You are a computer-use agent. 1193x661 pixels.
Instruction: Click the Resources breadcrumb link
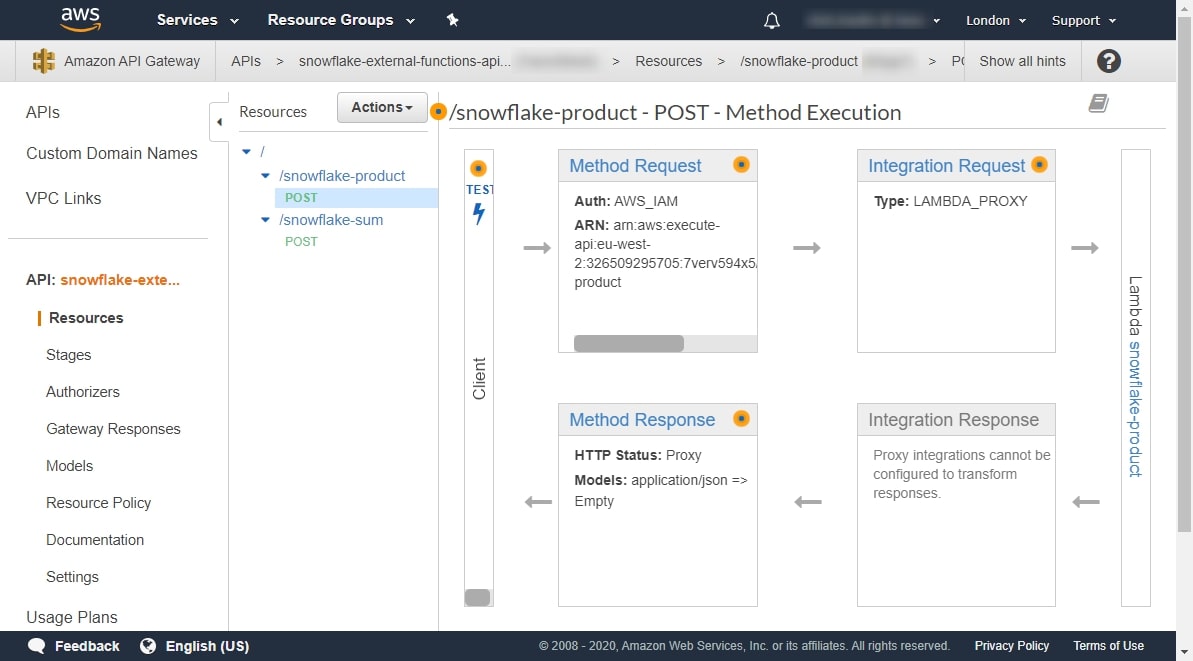669,61
